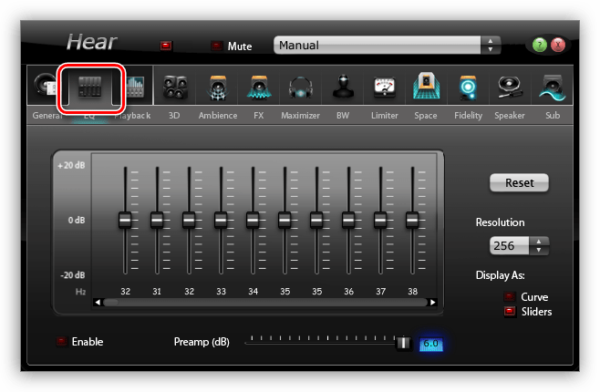Click the green help icon

pos(540,45)
